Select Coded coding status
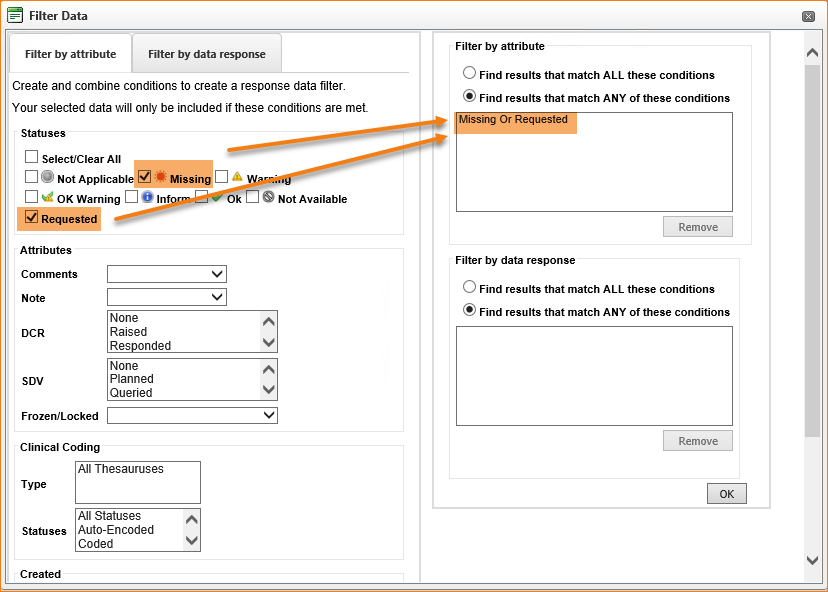This screenshot has height=592, width=828. 96,543
